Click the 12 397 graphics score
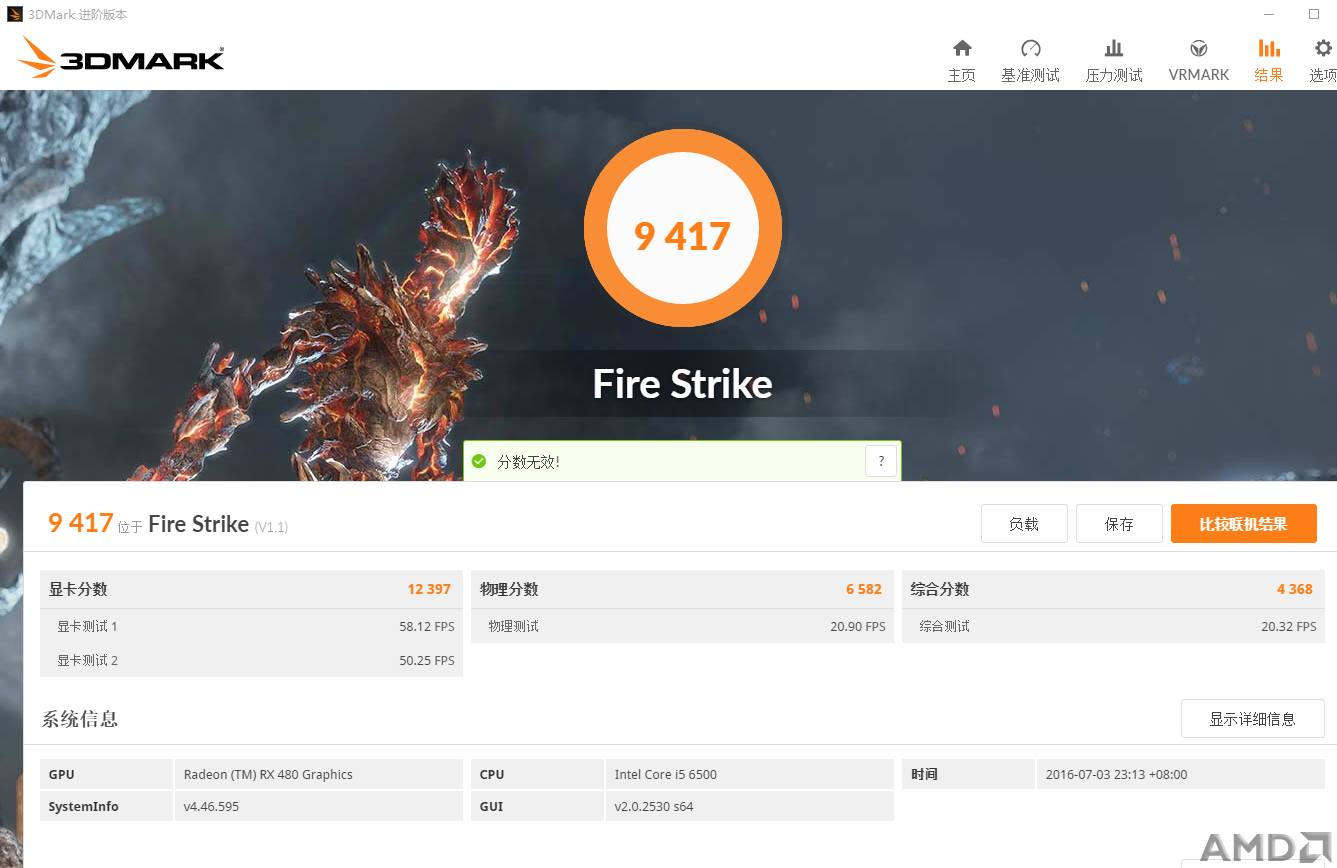The height and width of the screenshot is (868, 1337). pos(429,589)
